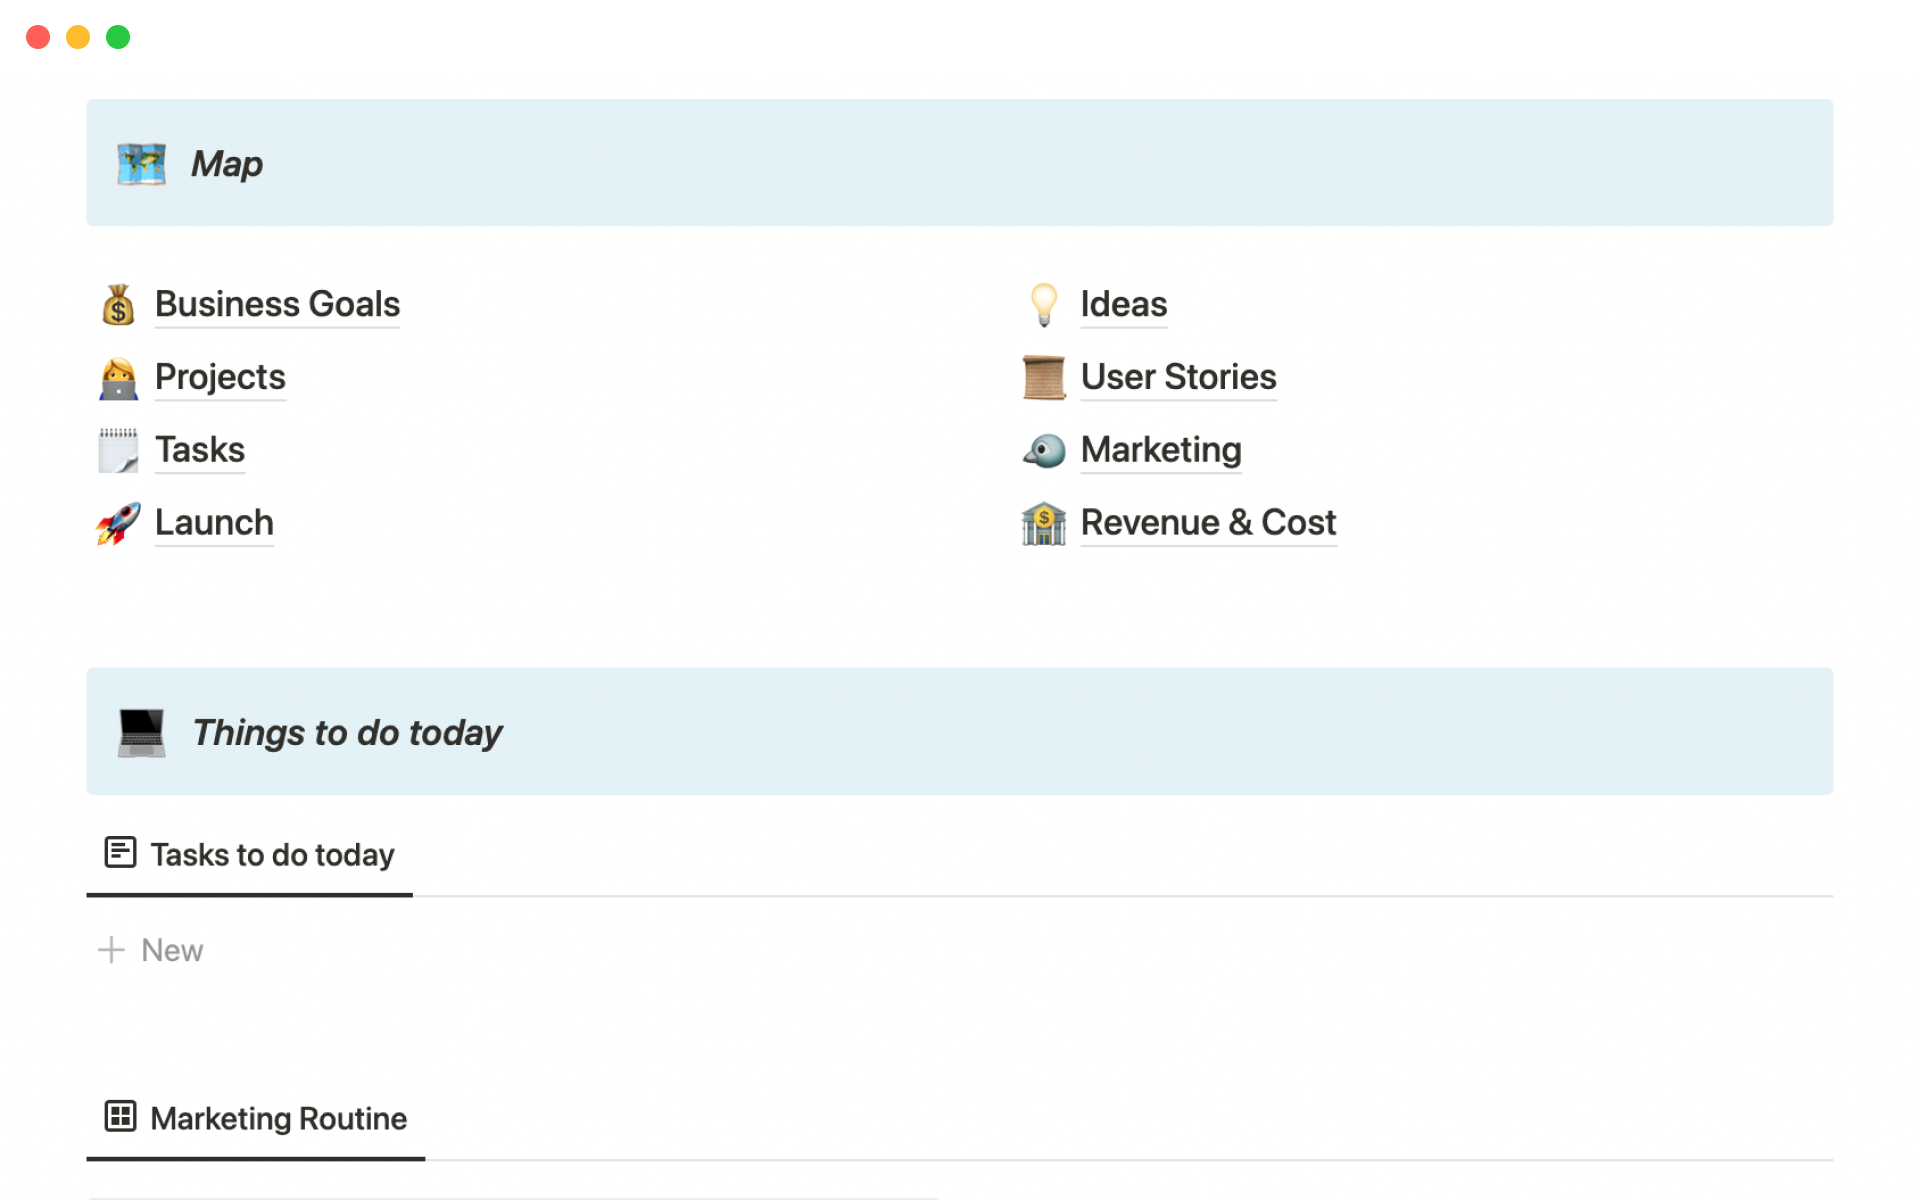The height and width of the screenshot is (1200, 1920).
Task: Open the Business Goals page link
Action: click(x=277, y=304)
